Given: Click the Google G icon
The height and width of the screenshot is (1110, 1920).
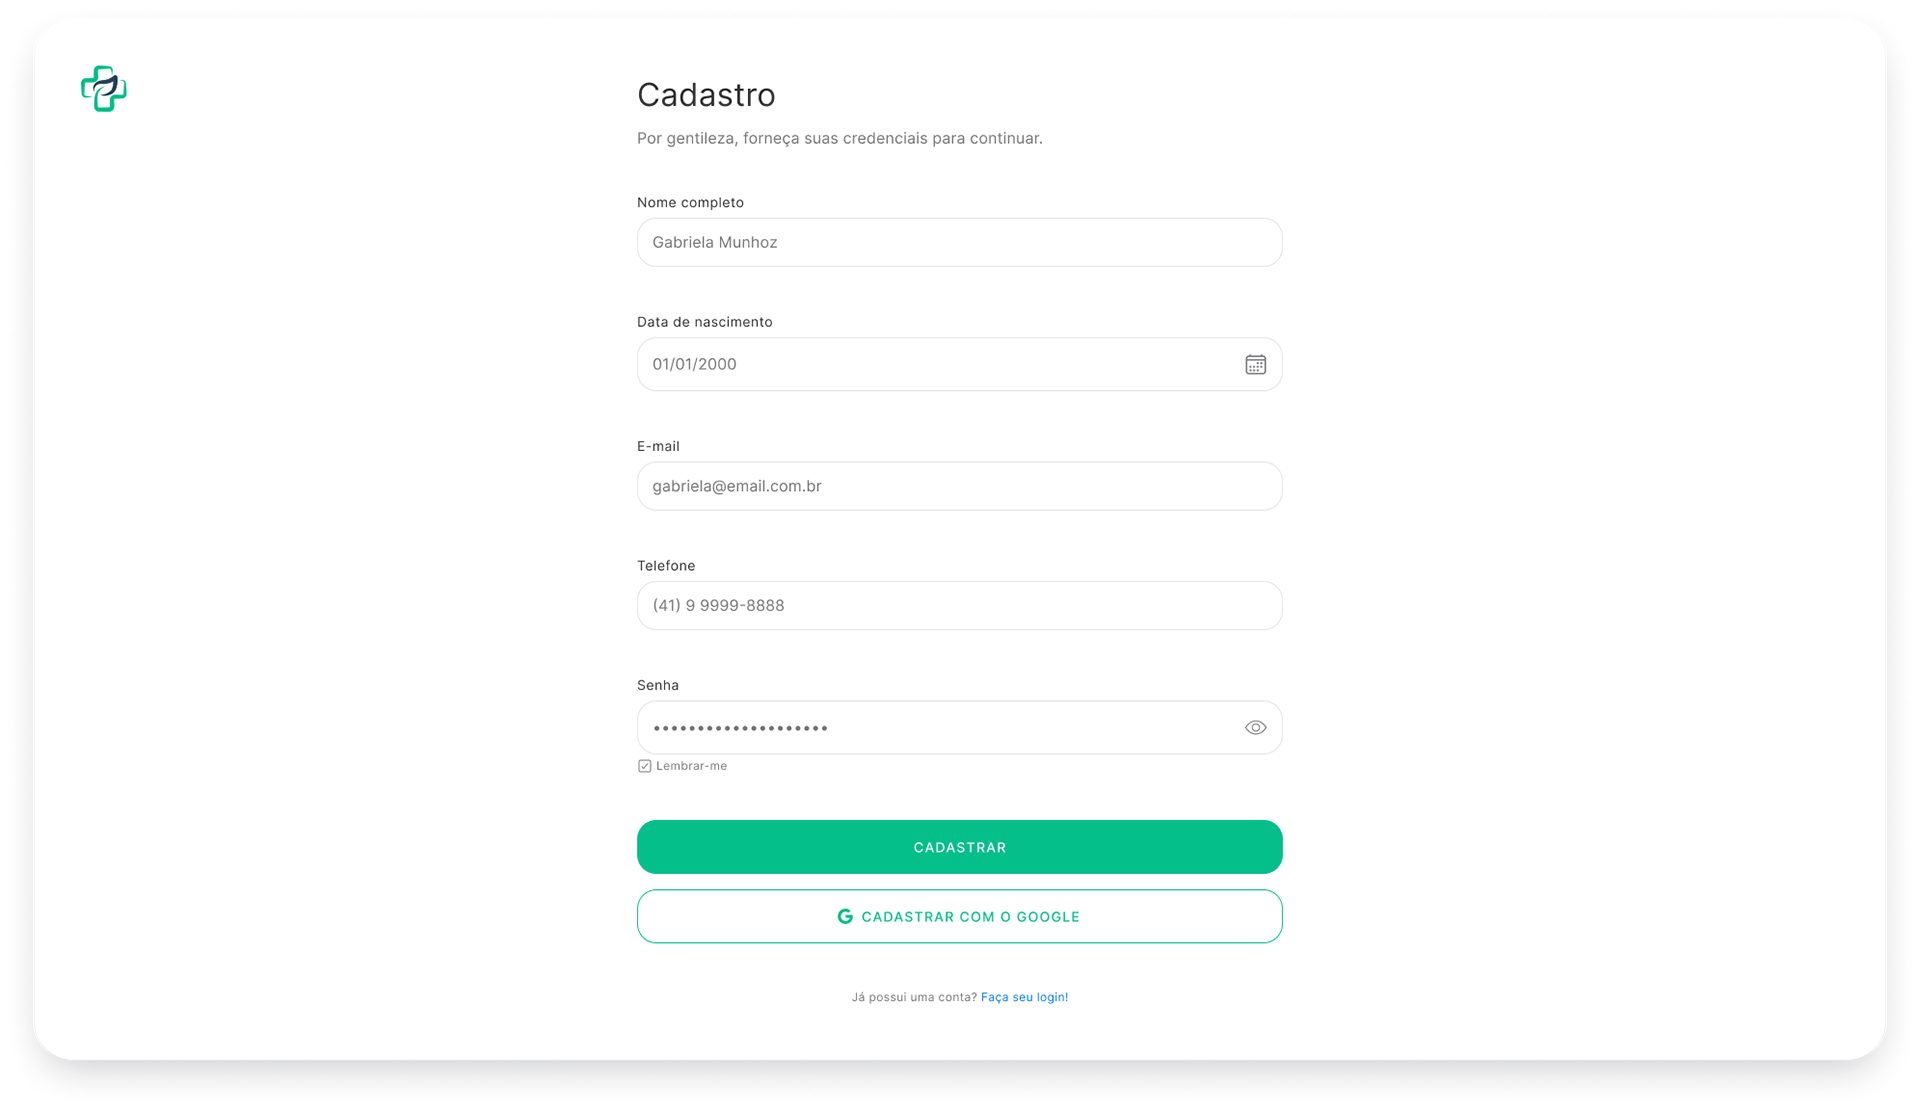Looking at the screenshot, I should (x=845, y=917).
